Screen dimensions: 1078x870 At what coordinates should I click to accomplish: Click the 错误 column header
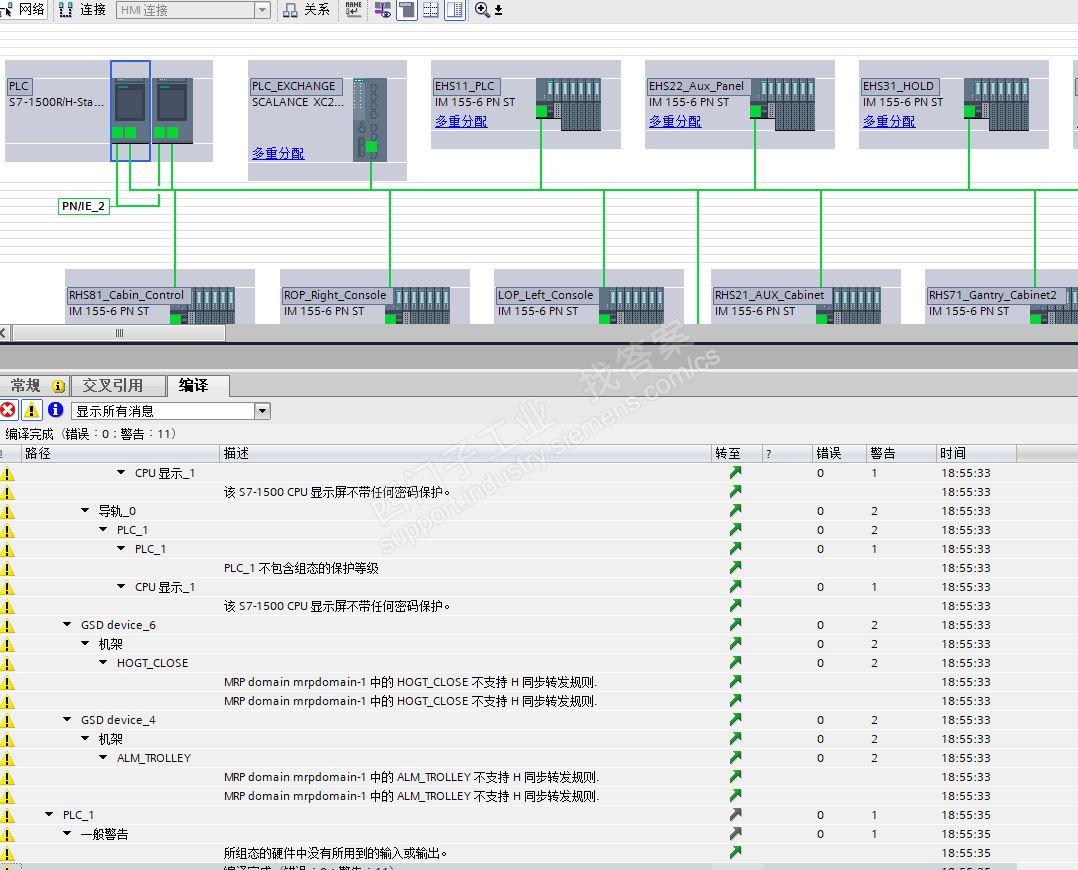[838, 453]
